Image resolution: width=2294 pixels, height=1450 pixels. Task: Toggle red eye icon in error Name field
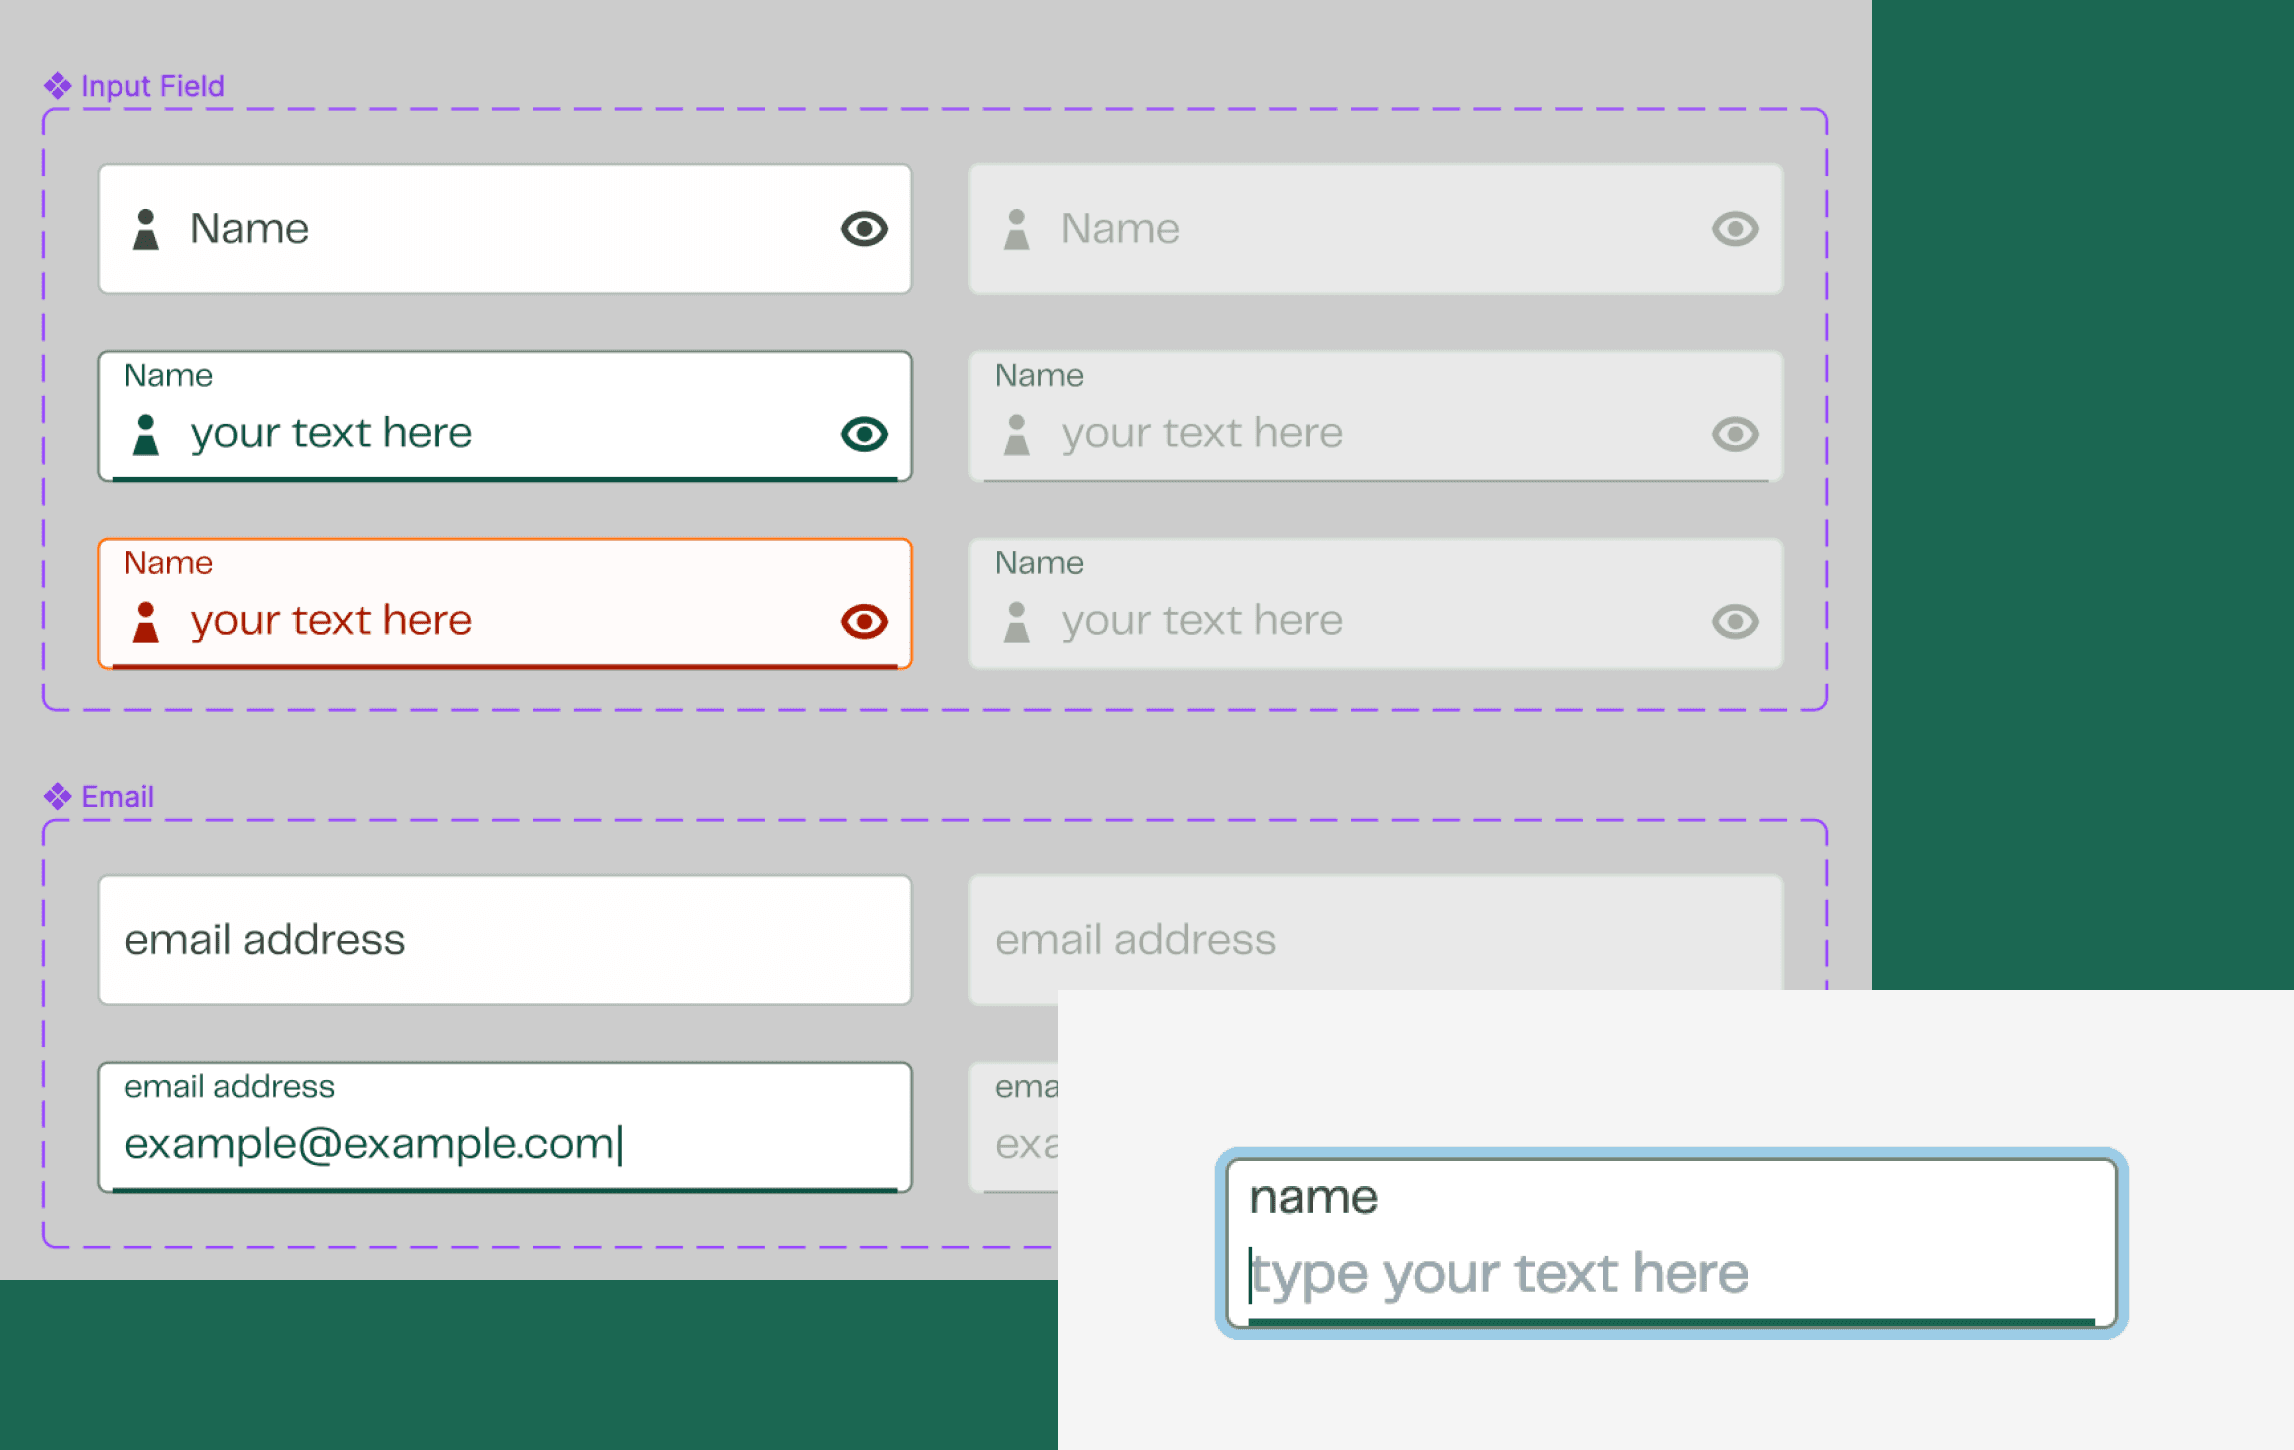point(864,621)
